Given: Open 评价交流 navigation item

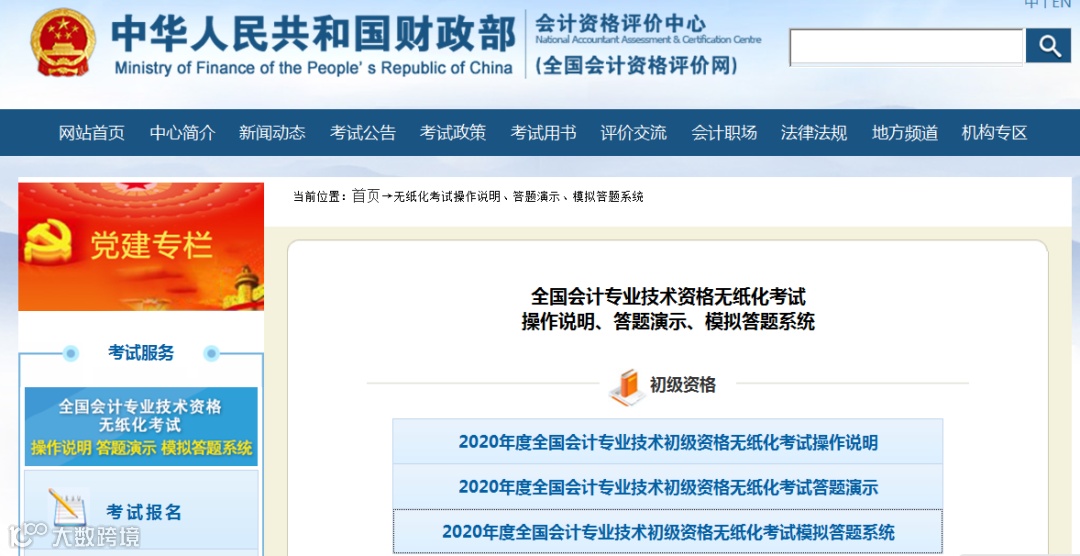Looking at the screenshot, I should pos(634,133).
